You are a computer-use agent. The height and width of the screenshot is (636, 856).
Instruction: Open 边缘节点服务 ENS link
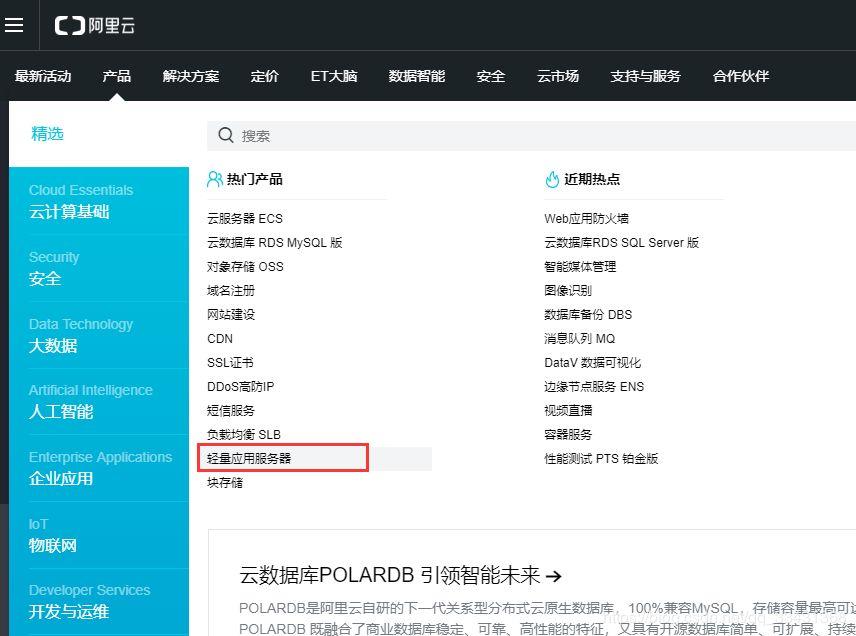click(594, 387)
